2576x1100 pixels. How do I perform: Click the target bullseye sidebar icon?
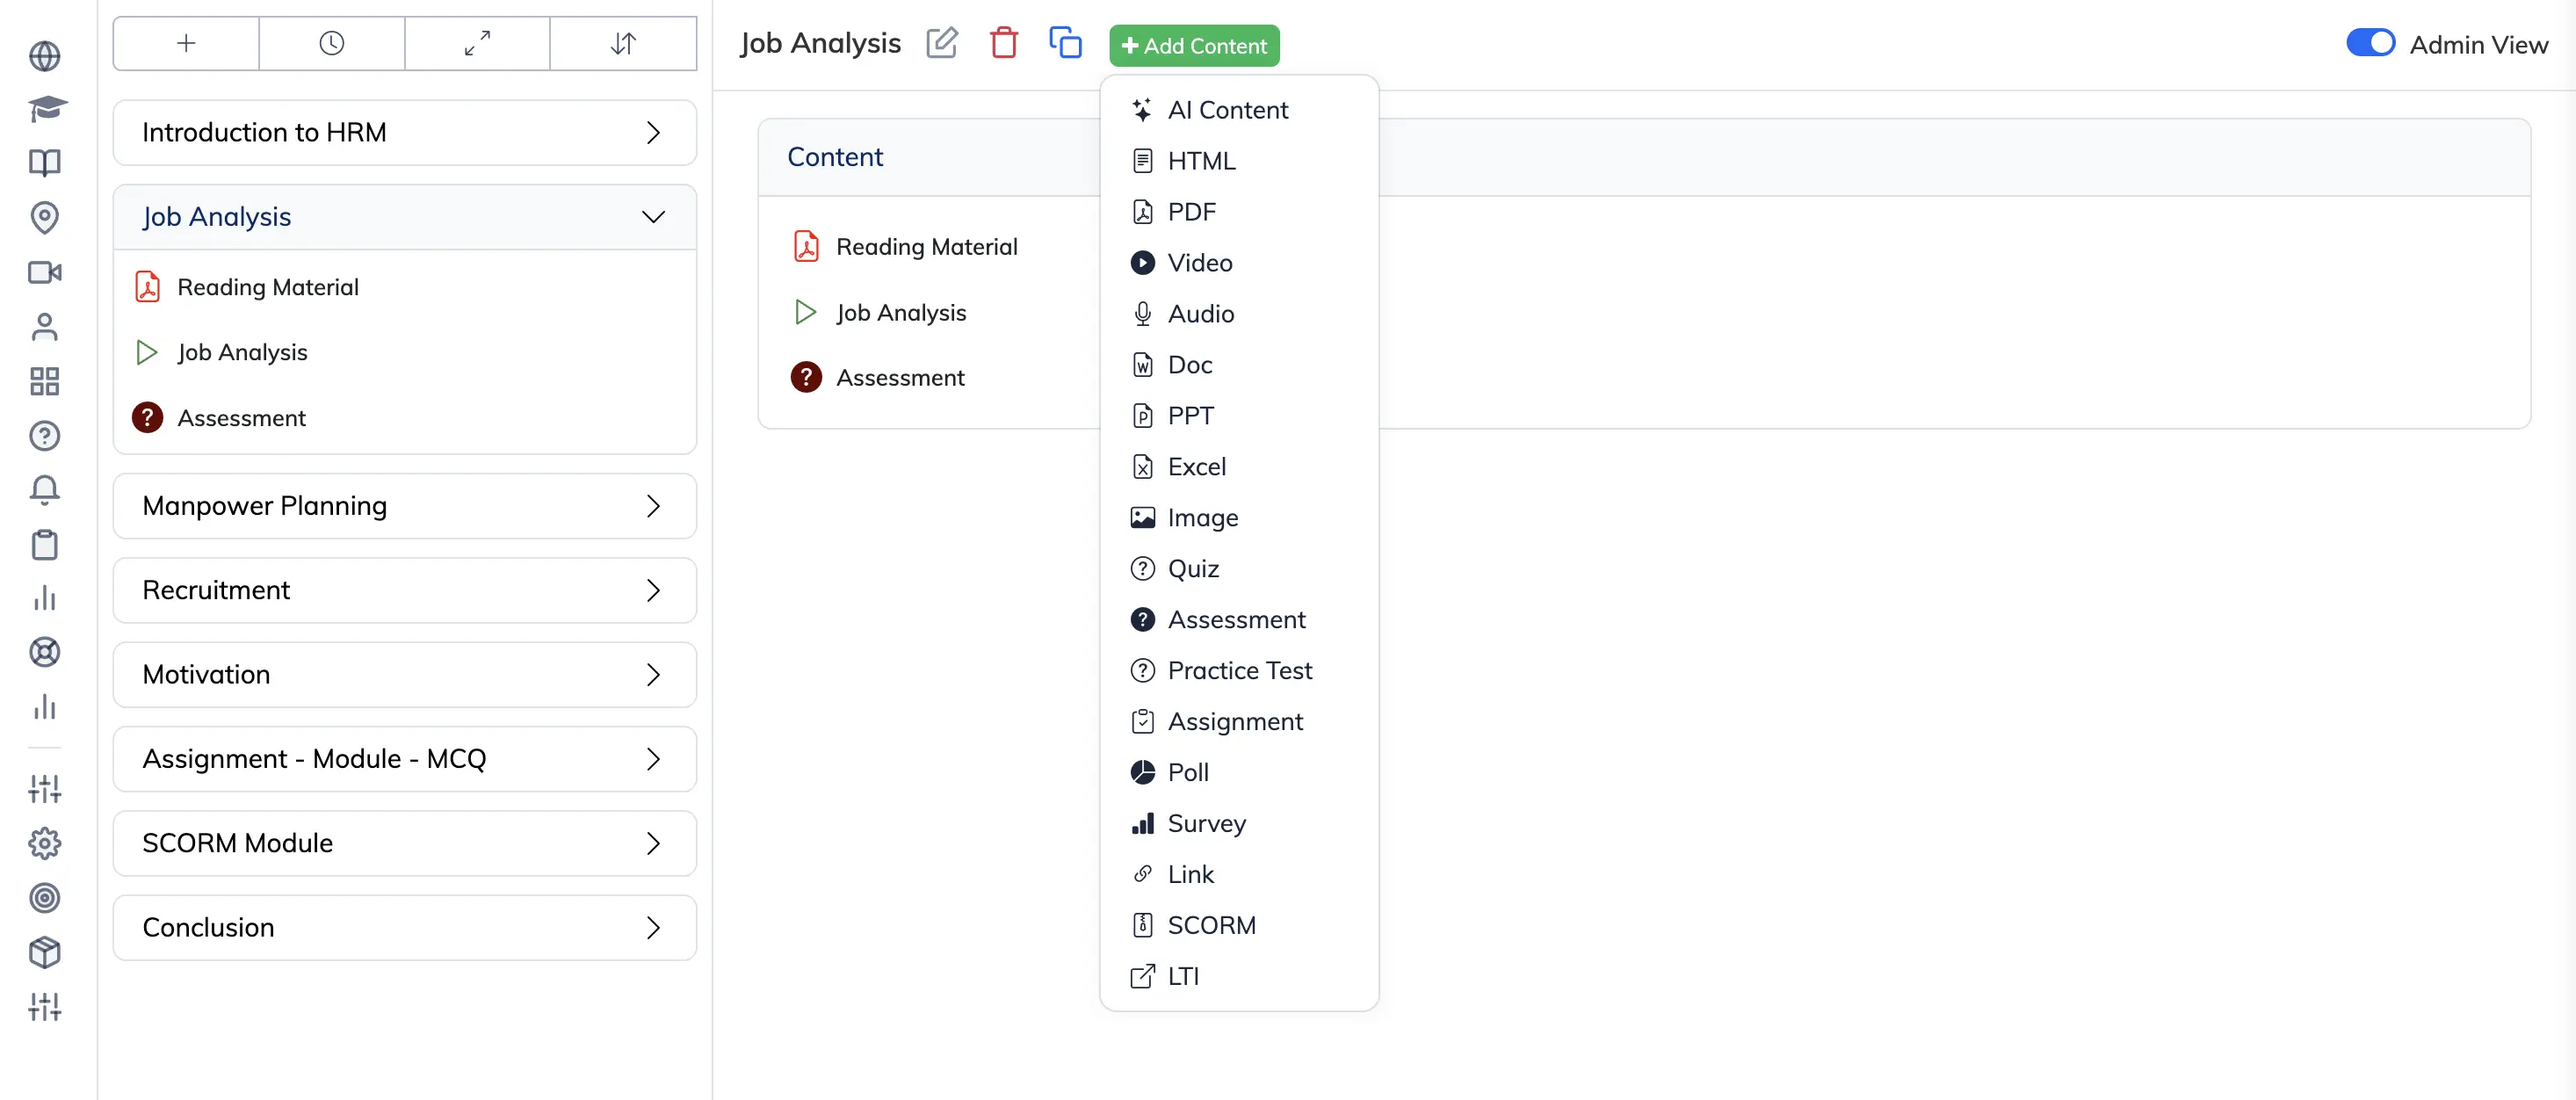44,897
